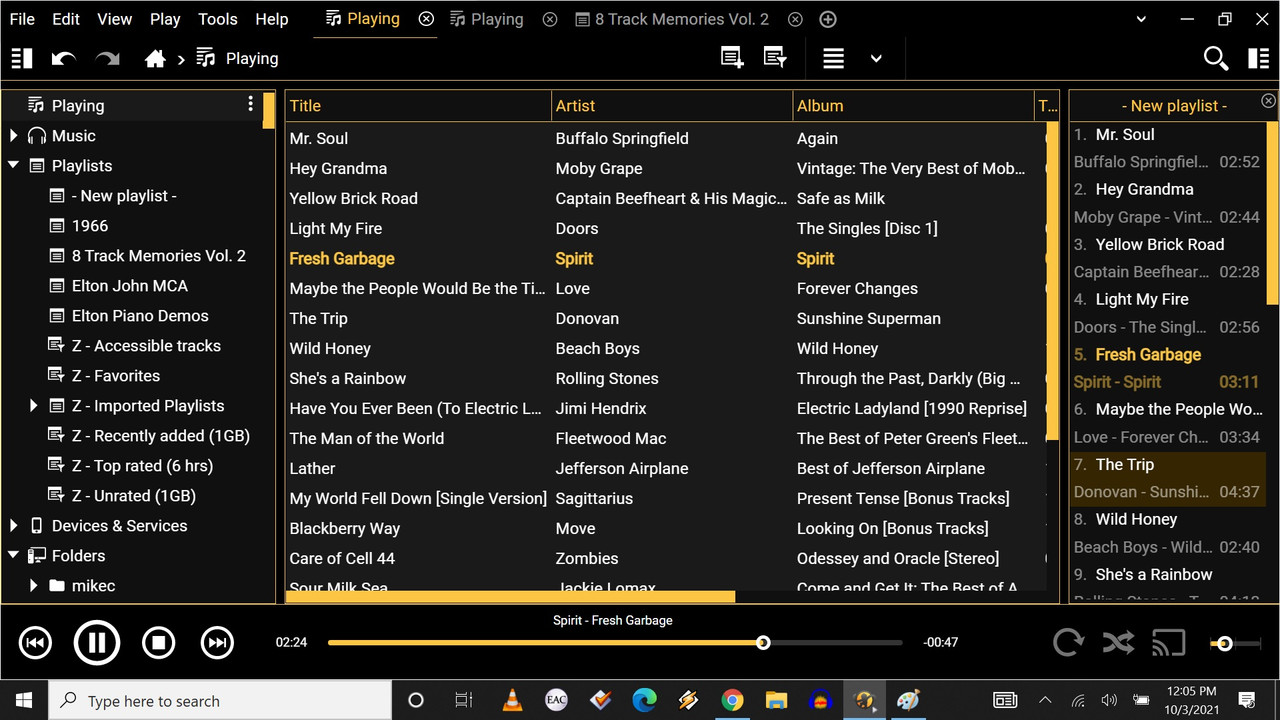
Task: Expand Devices & Services node
Action: click(x=13, y=526)
